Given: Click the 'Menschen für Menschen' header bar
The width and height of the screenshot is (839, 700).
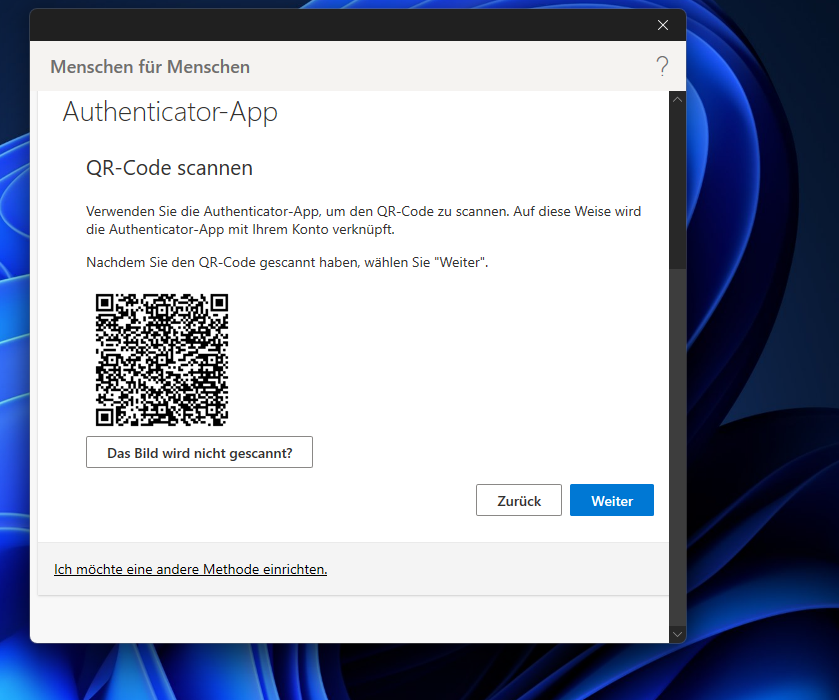Looking at the screenshot, I should click(150, 66).
